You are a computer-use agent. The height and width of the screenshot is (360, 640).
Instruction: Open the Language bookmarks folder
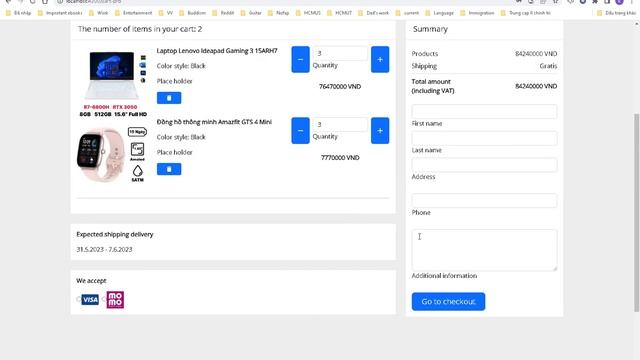(440, 13)
